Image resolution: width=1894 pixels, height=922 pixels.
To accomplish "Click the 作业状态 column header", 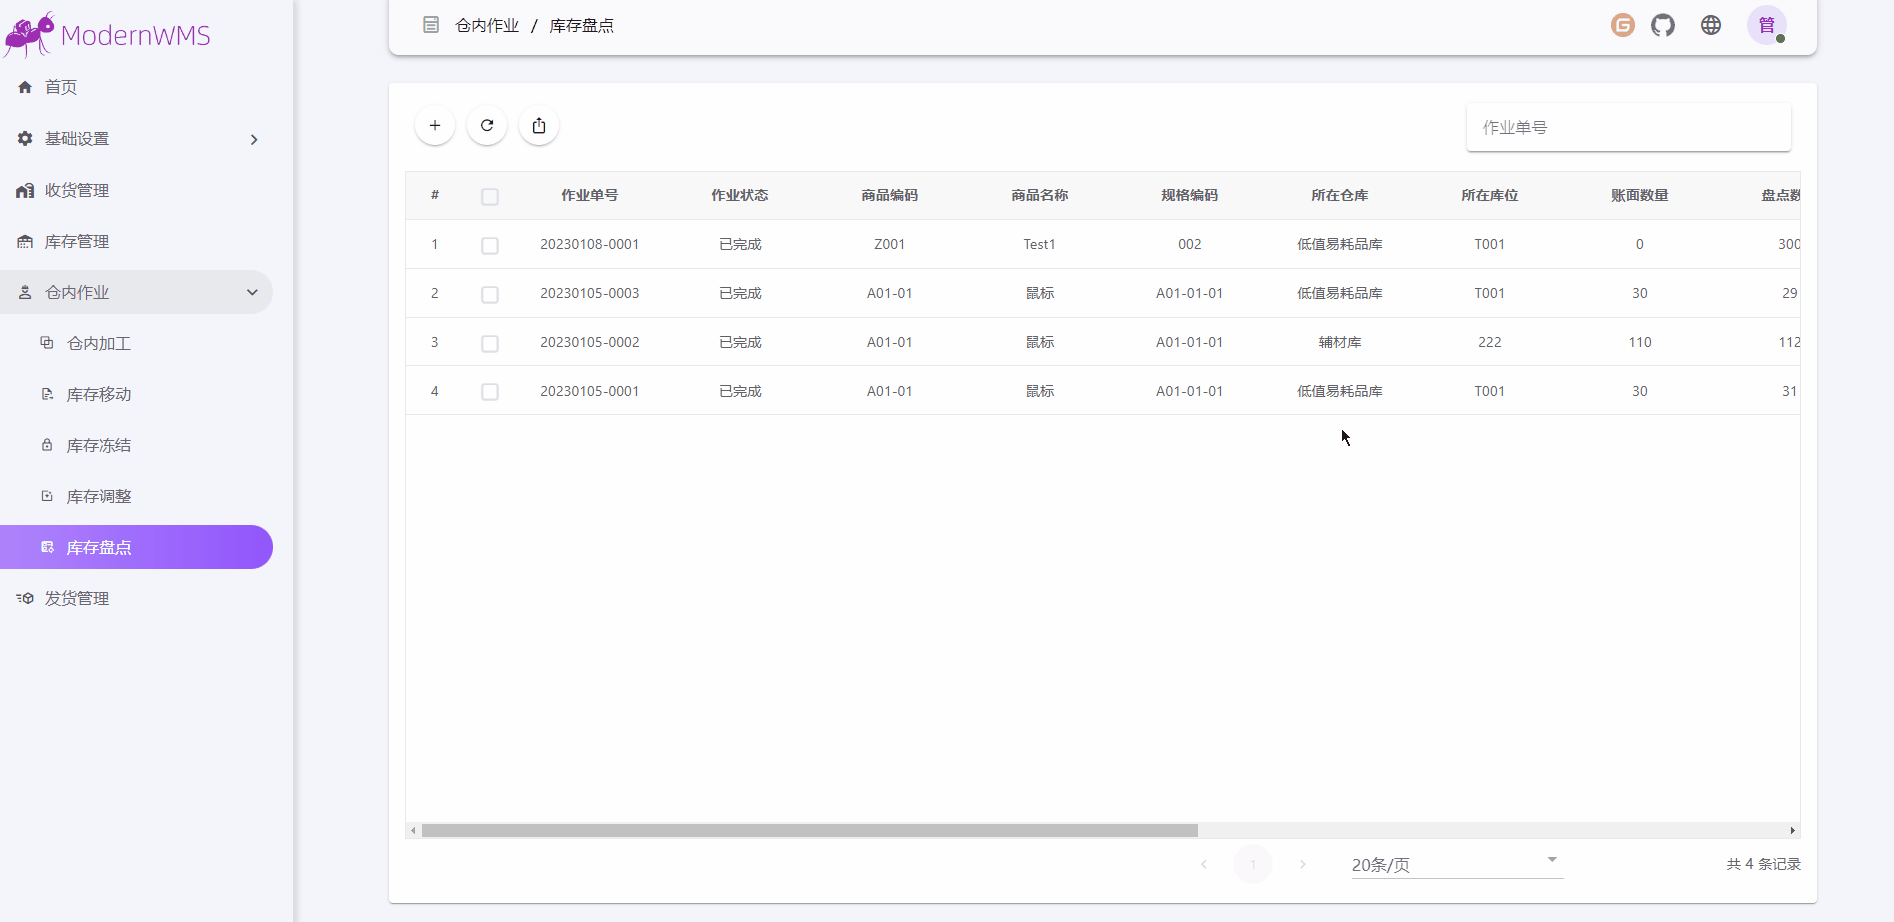I will [x=740, y=195].
